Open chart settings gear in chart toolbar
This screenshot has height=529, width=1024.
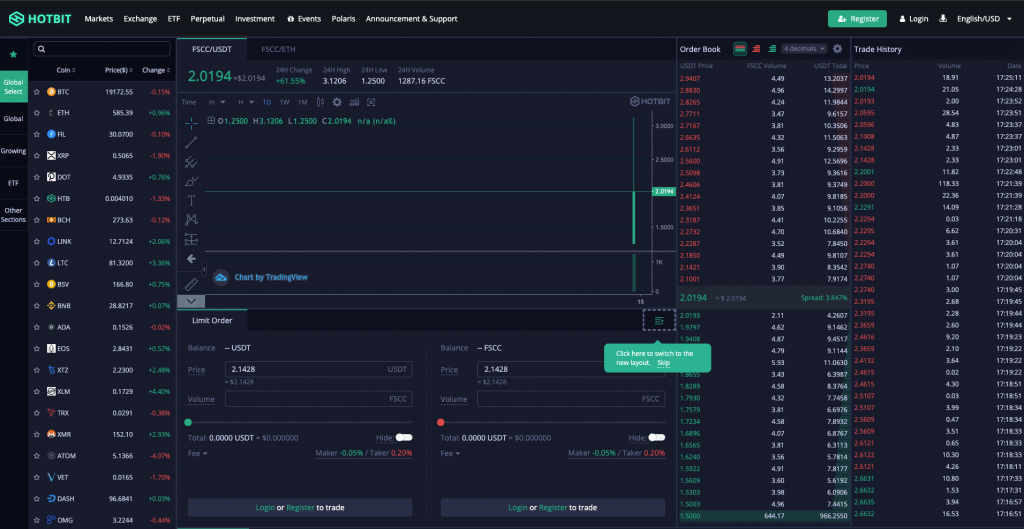[x=337, y=102]
